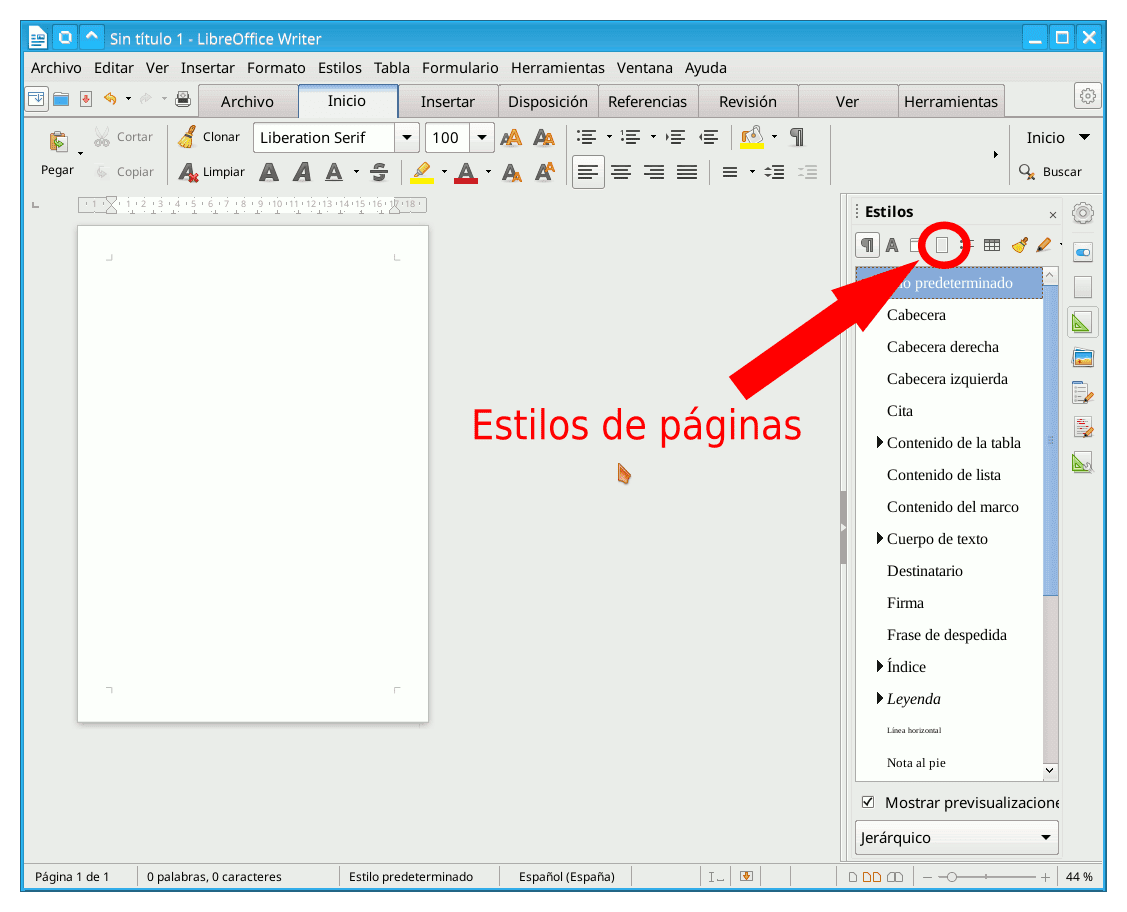The image size is (1127, 912).
Task: Open Table Styles in the Estilos panel
Action: (x=991, y=245)
